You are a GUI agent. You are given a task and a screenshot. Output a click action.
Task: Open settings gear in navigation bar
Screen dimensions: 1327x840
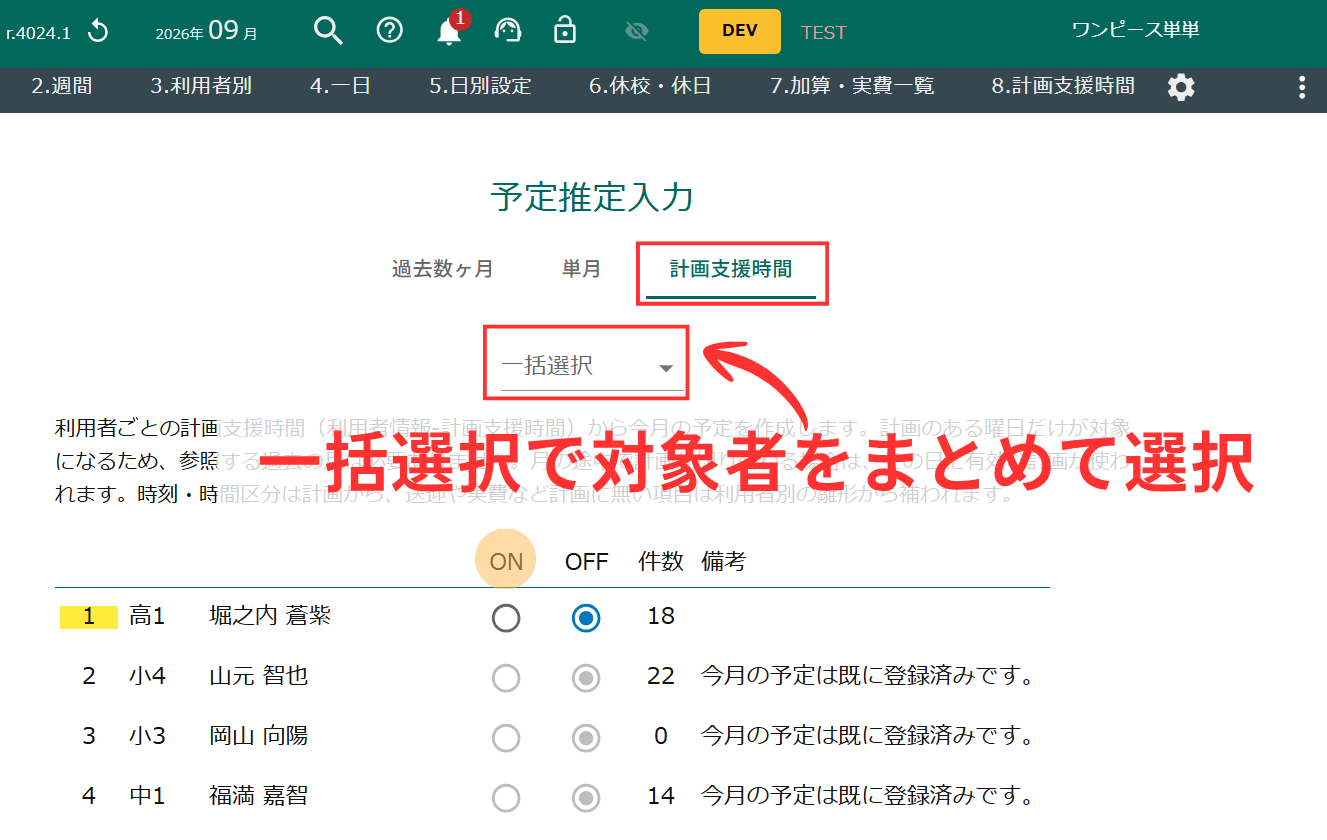[1181, 87]
